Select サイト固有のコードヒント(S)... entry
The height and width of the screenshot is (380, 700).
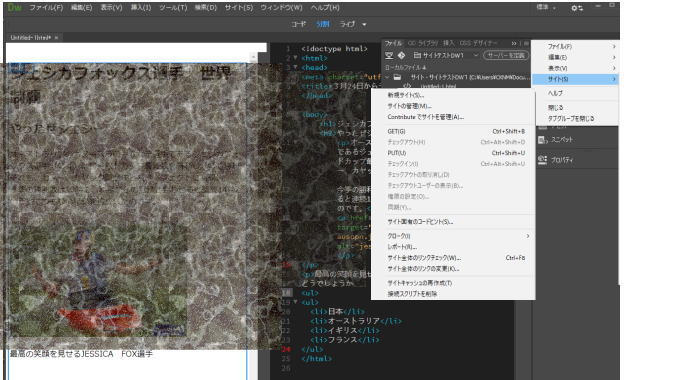pos(453,221)
